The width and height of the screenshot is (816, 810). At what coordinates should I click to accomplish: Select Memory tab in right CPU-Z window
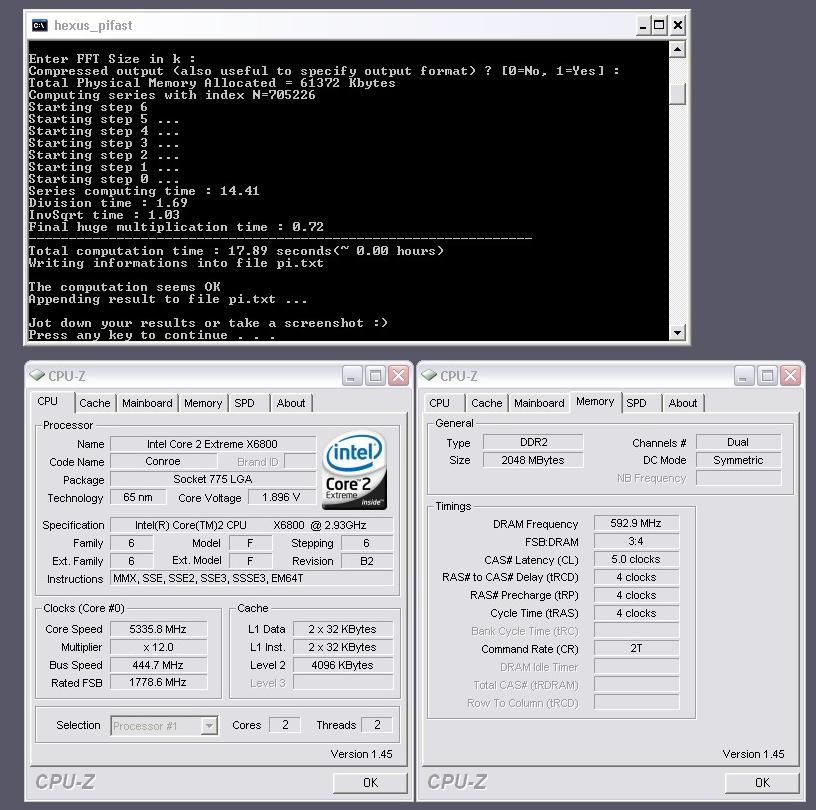(x=595, y=401)
